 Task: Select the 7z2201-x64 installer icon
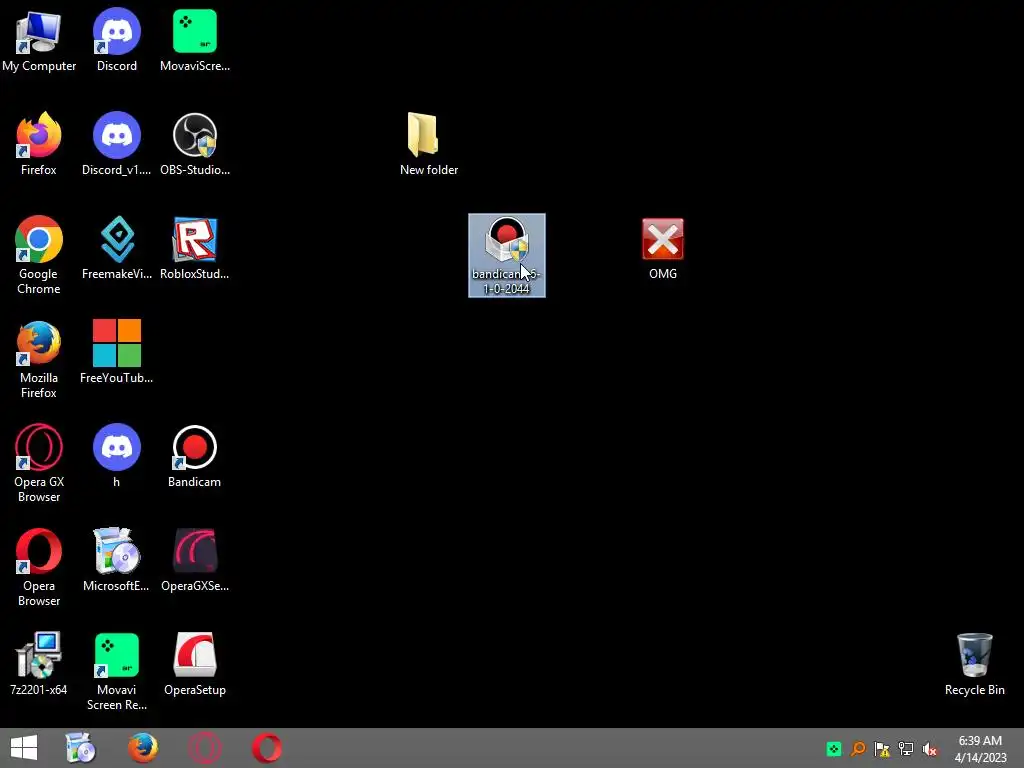[x=39, y=664]
